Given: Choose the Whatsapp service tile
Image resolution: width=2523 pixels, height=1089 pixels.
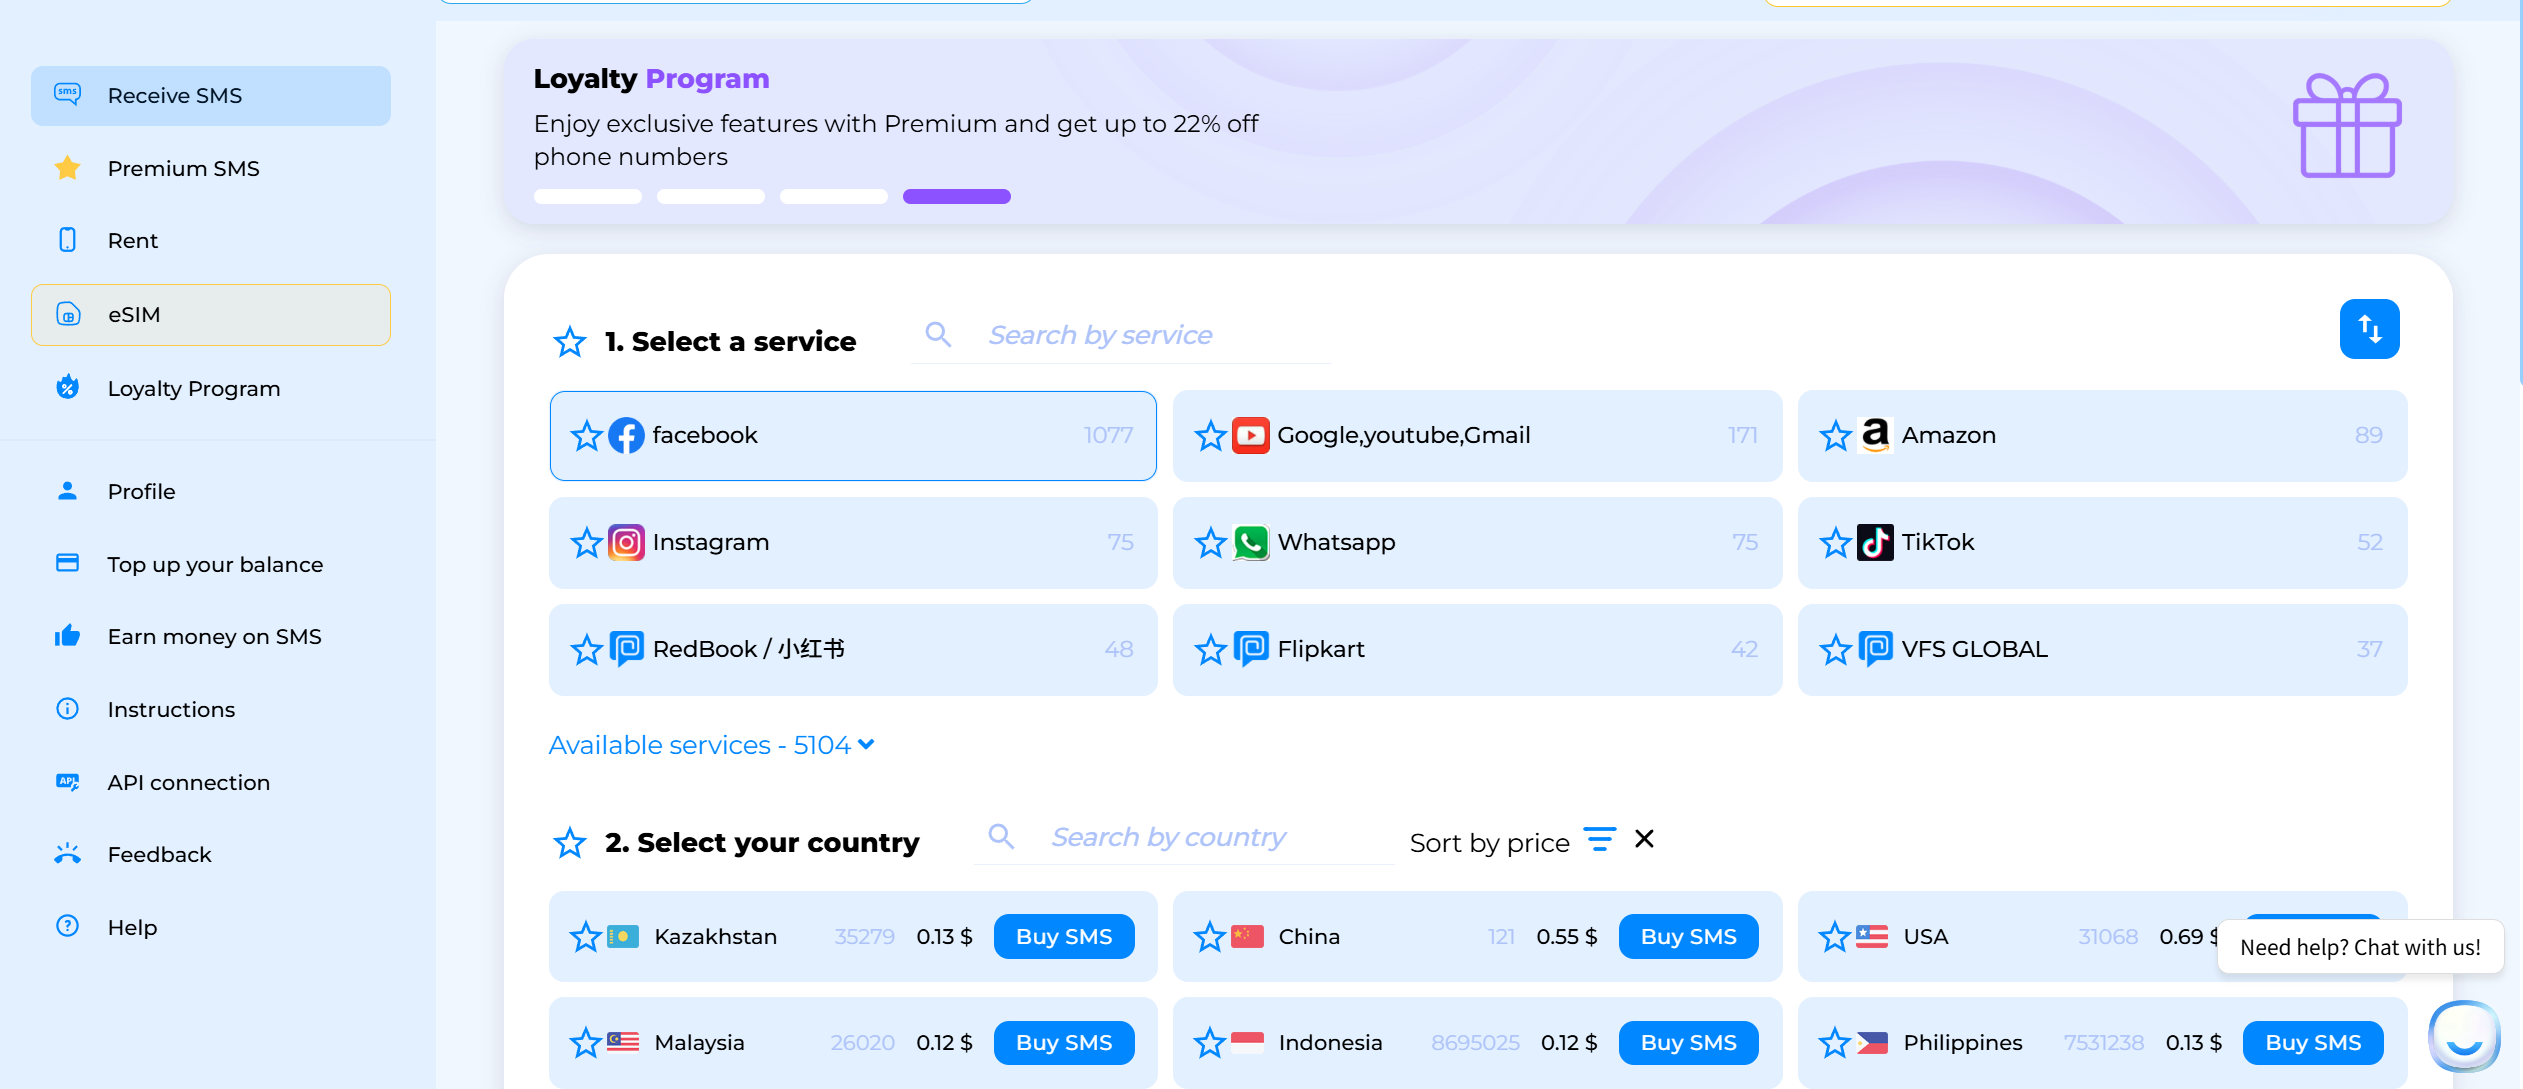Looking at the screenshot, I should (1477, 542).
